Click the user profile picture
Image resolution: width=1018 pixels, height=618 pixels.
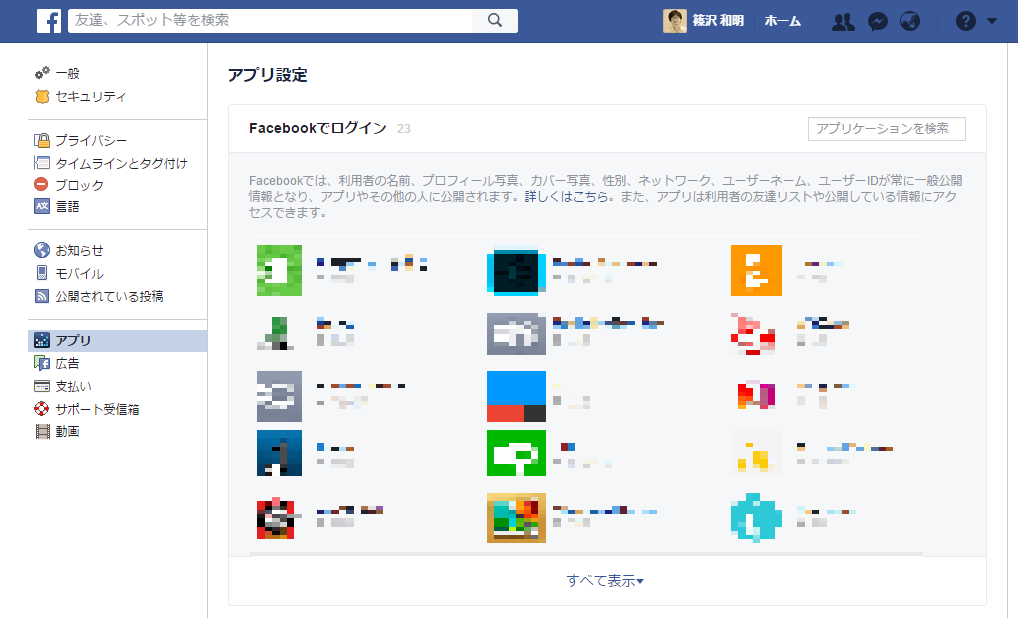point(675,21)
